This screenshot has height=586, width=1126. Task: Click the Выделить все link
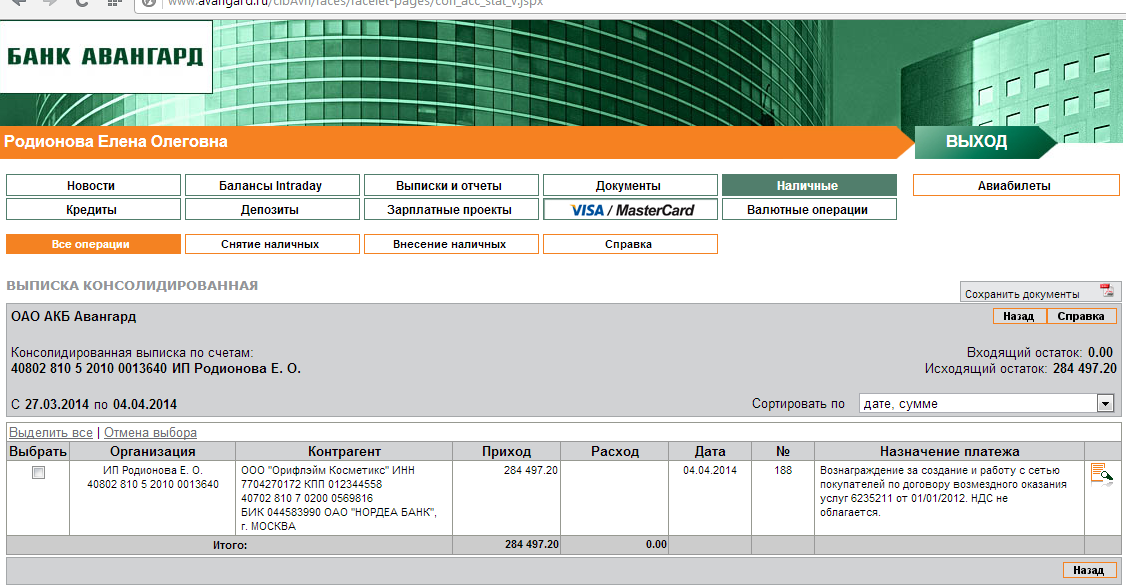pos(50,433)
